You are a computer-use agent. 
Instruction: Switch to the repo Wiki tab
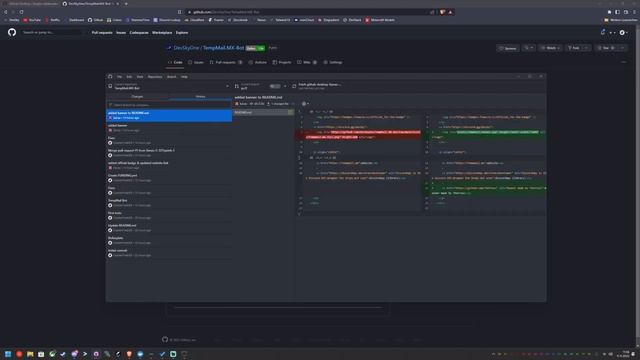coord(307,62)
